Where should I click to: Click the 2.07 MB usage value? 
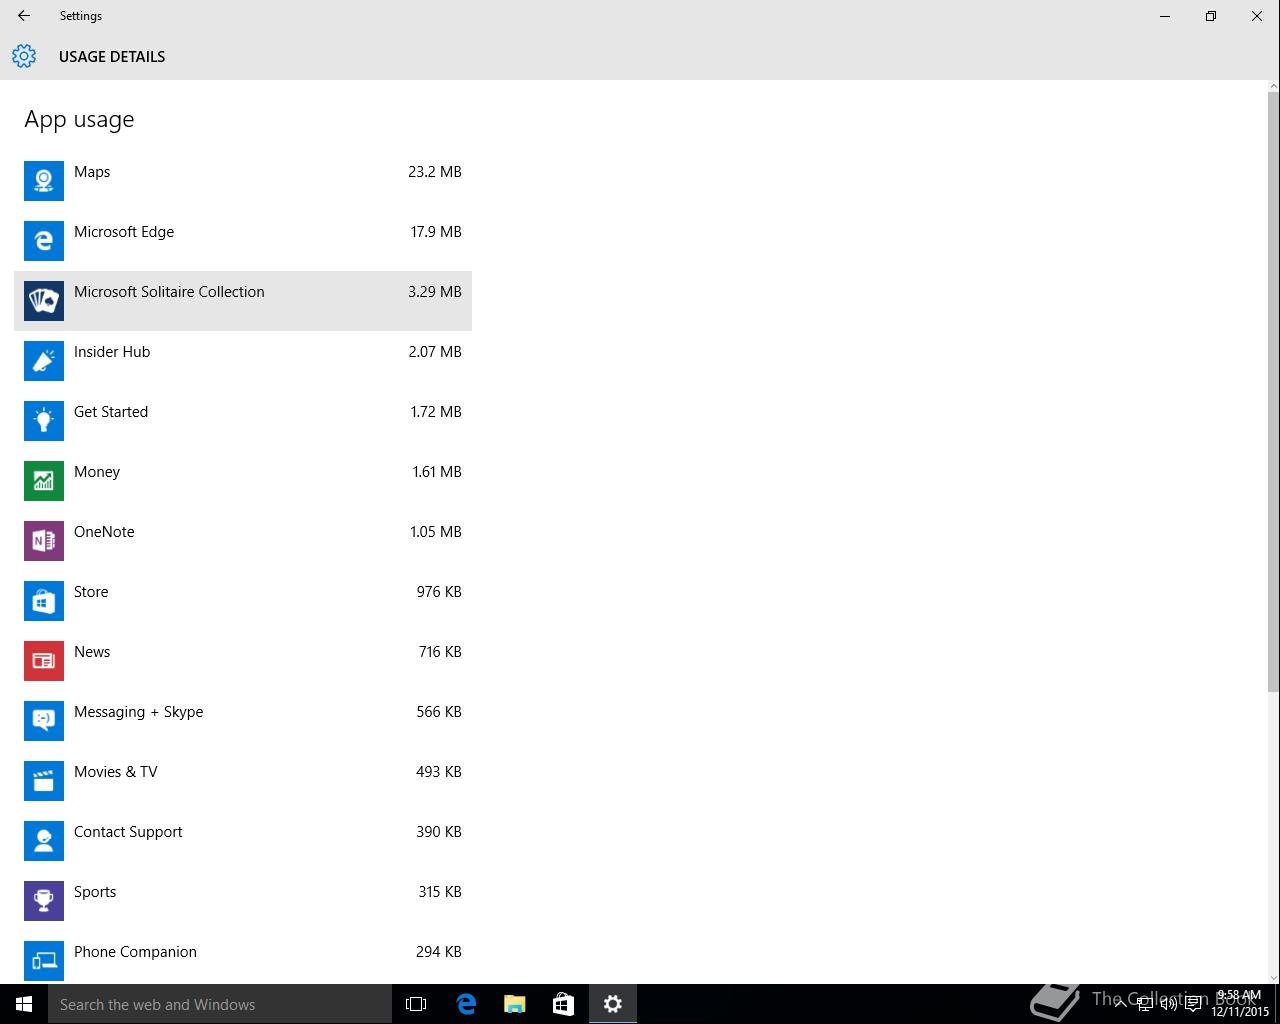[x=435, y=352]
